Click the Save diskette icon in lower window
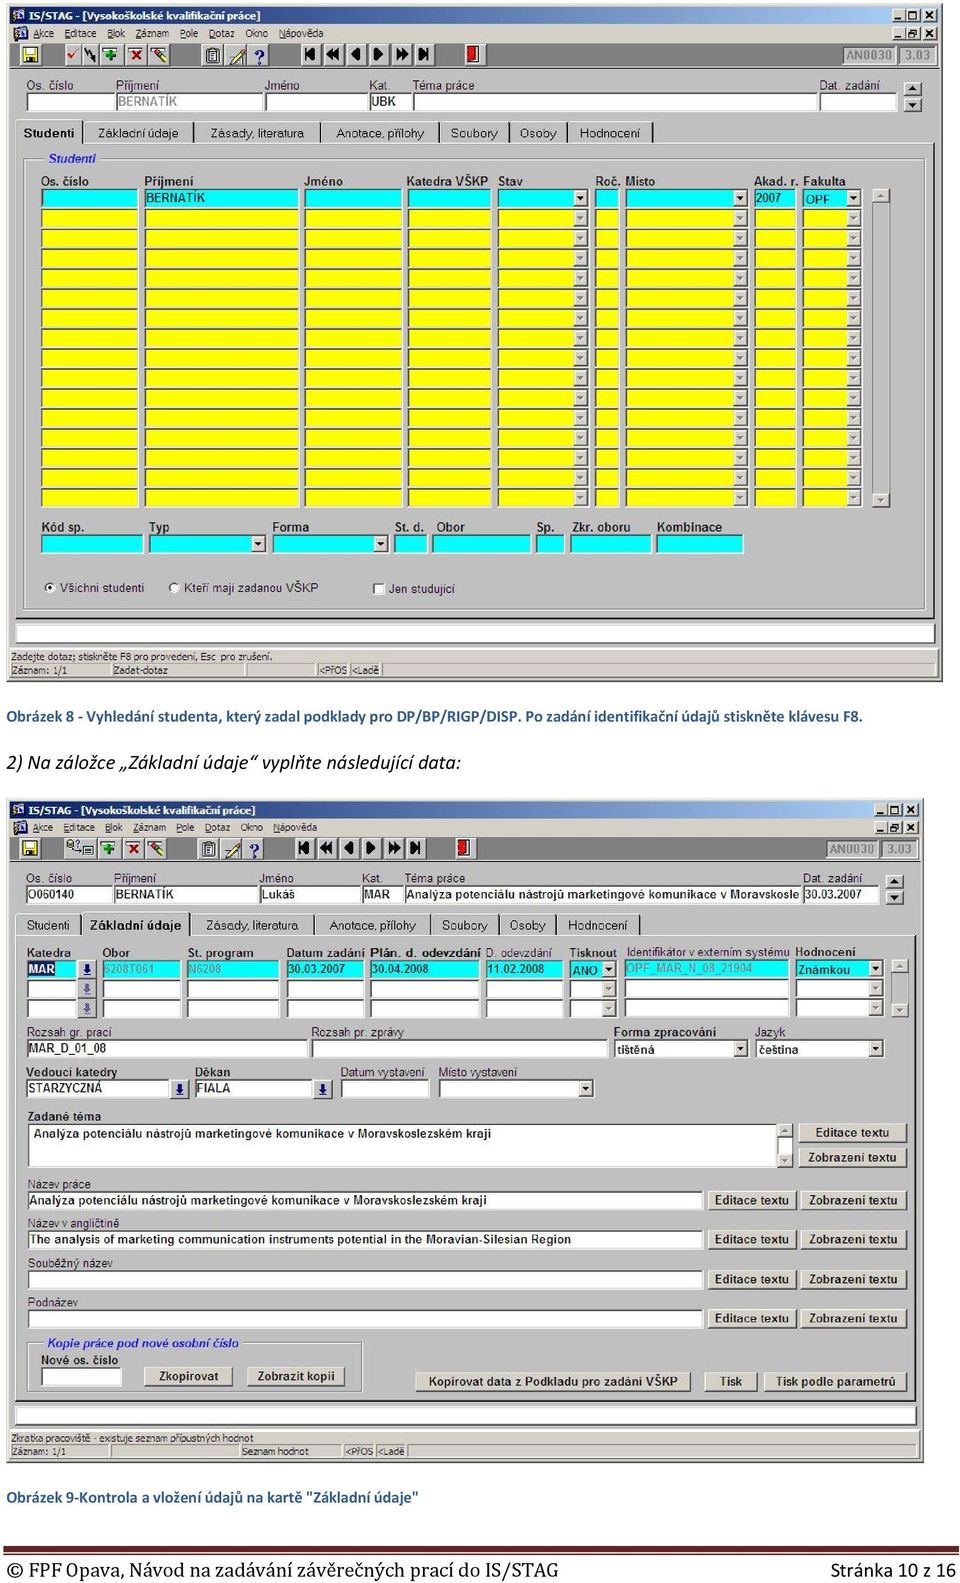 coord(30,849)
